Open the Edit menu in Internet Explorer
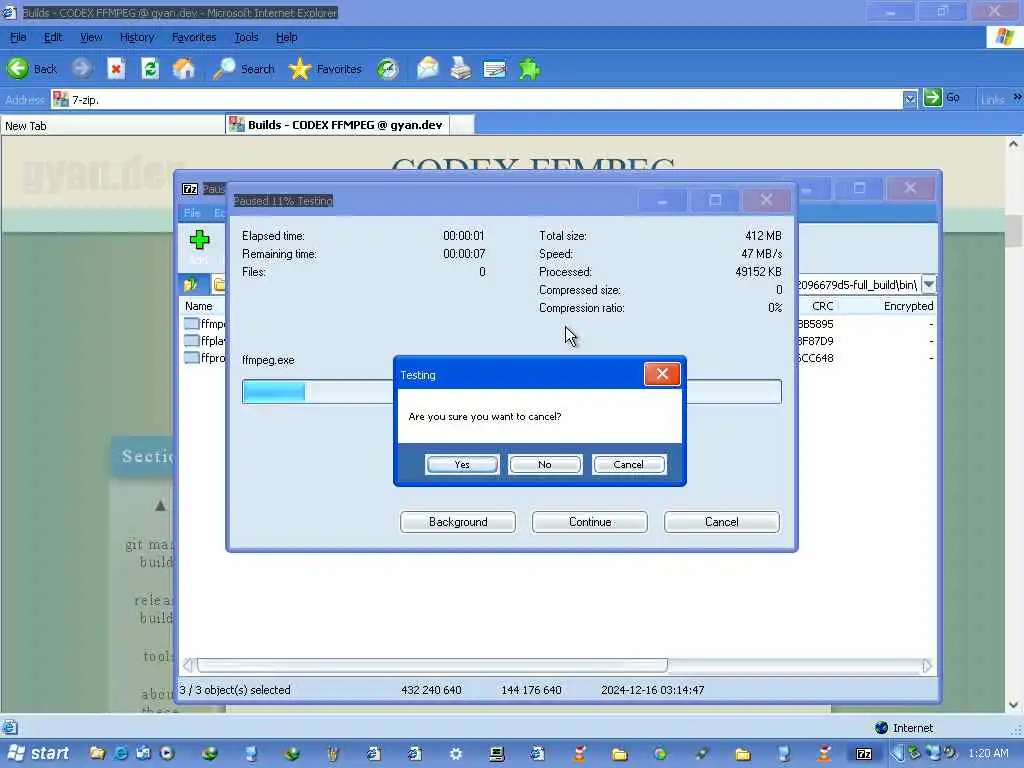 (x=53, y=37)
